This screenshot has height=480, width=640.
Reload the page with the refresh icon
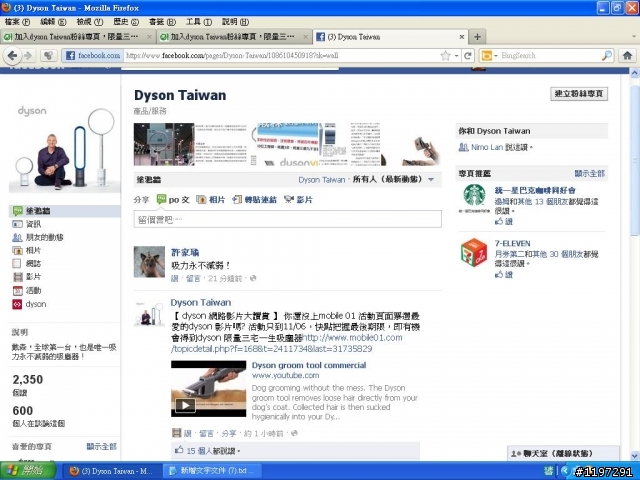click(x=468, y=56)
